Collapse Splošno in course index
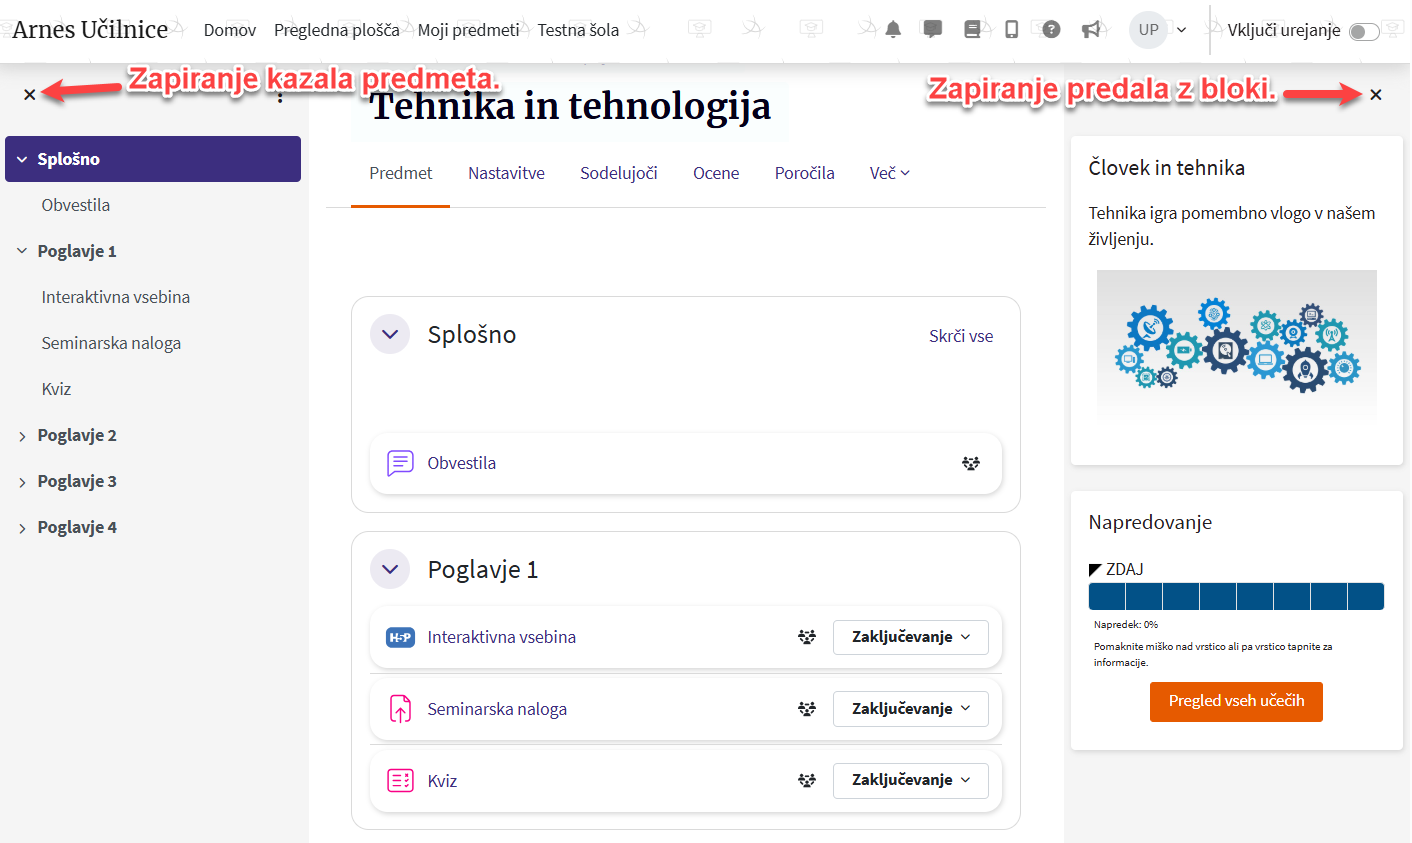 [x=22, y=159]
